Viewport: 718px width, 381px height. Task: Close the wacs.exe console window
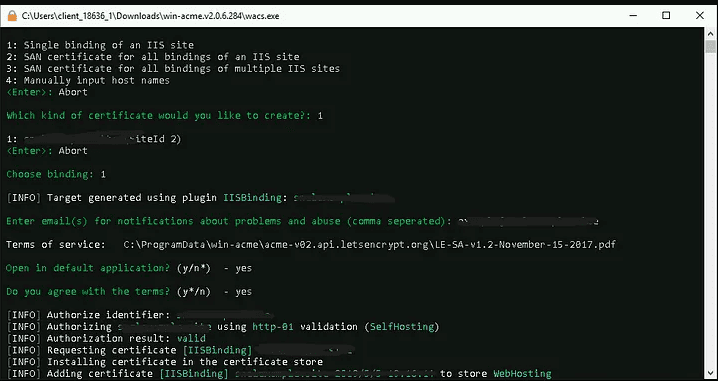[x=700, y=16]
